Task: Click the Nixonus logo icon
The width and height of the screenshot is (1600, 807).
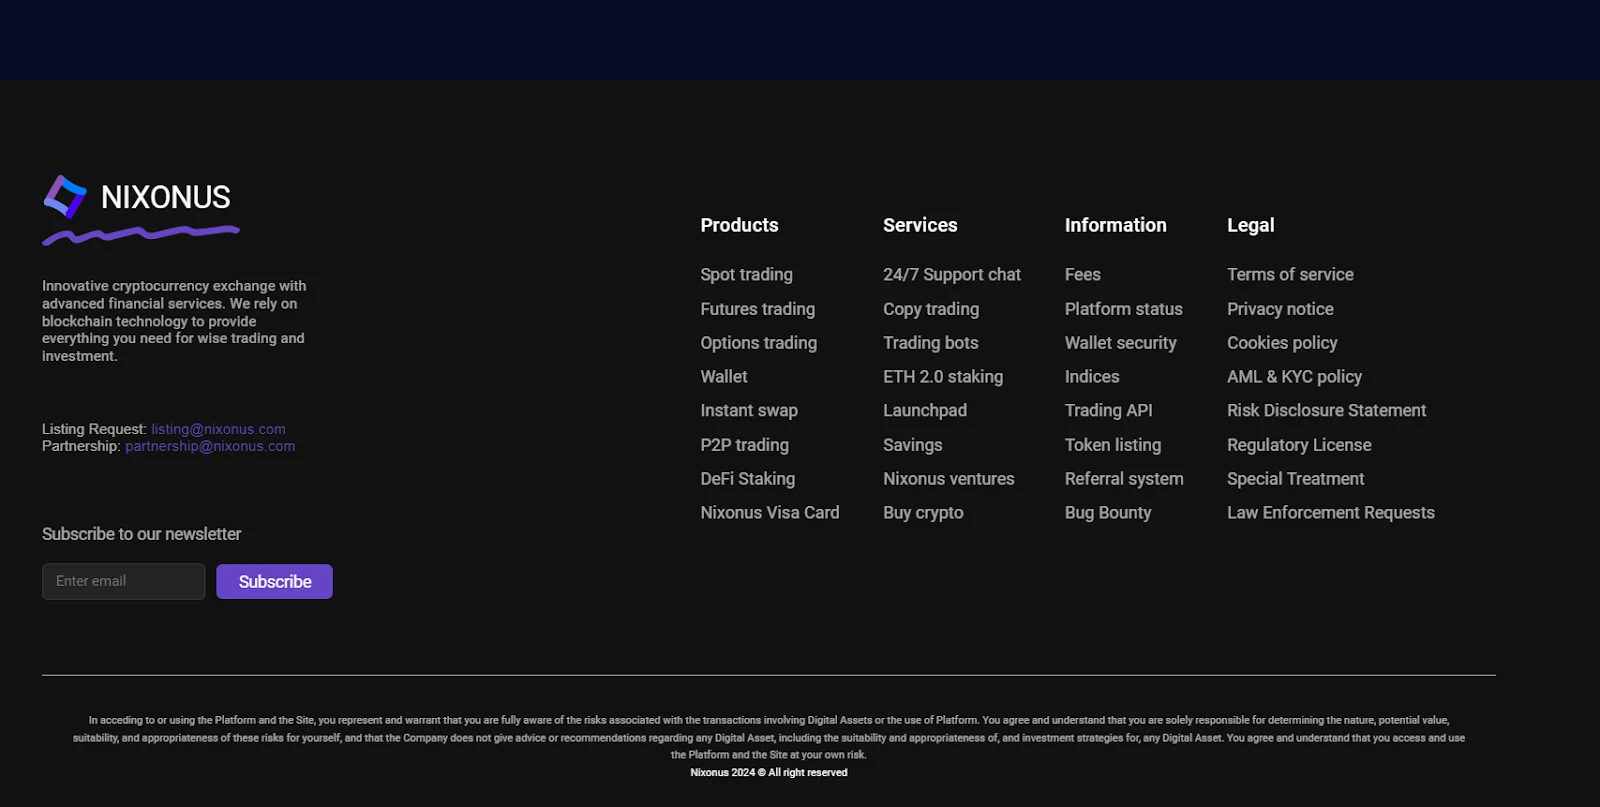Action: click(x=65, y=197)
